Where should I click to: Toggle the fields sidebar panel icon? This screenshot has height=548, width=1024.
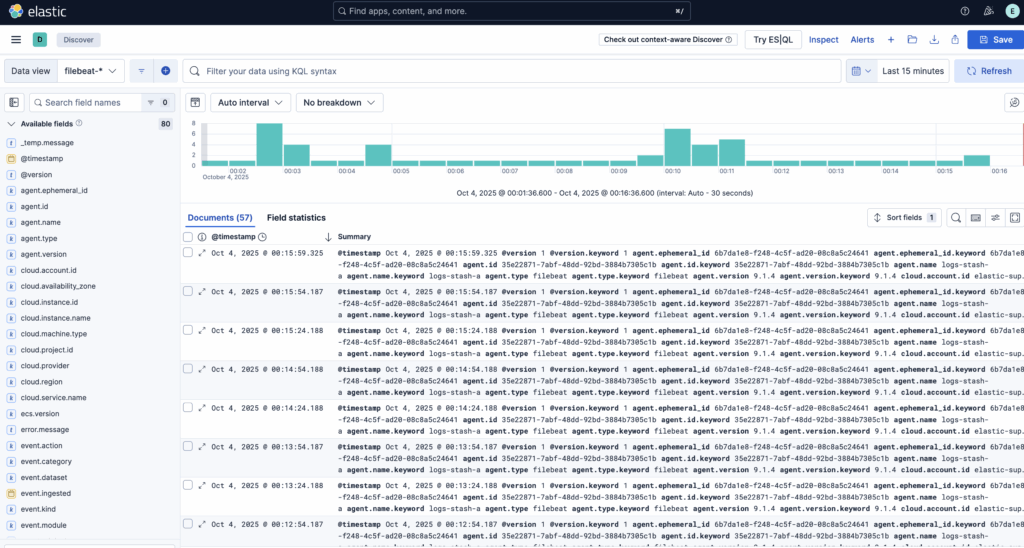[x=15, y=102]
